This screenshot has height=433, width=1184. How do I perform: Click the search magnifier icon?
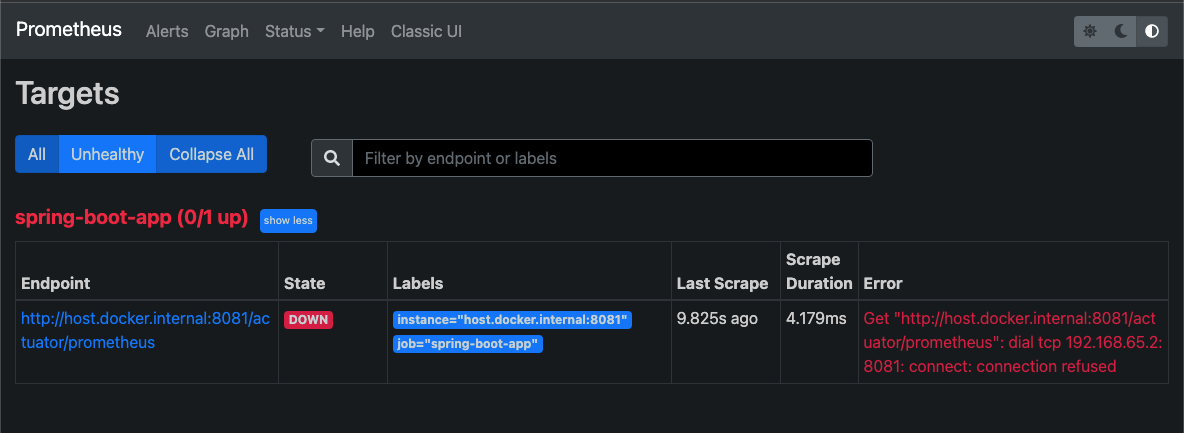[332, 158]
